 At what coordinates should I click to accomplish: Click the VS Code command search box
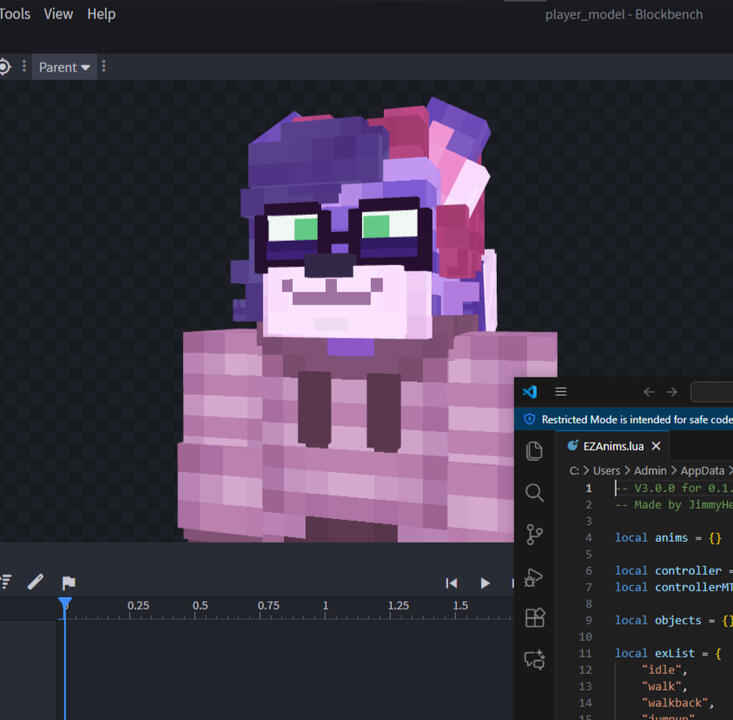pyautogui.click(x=711, y=392)
